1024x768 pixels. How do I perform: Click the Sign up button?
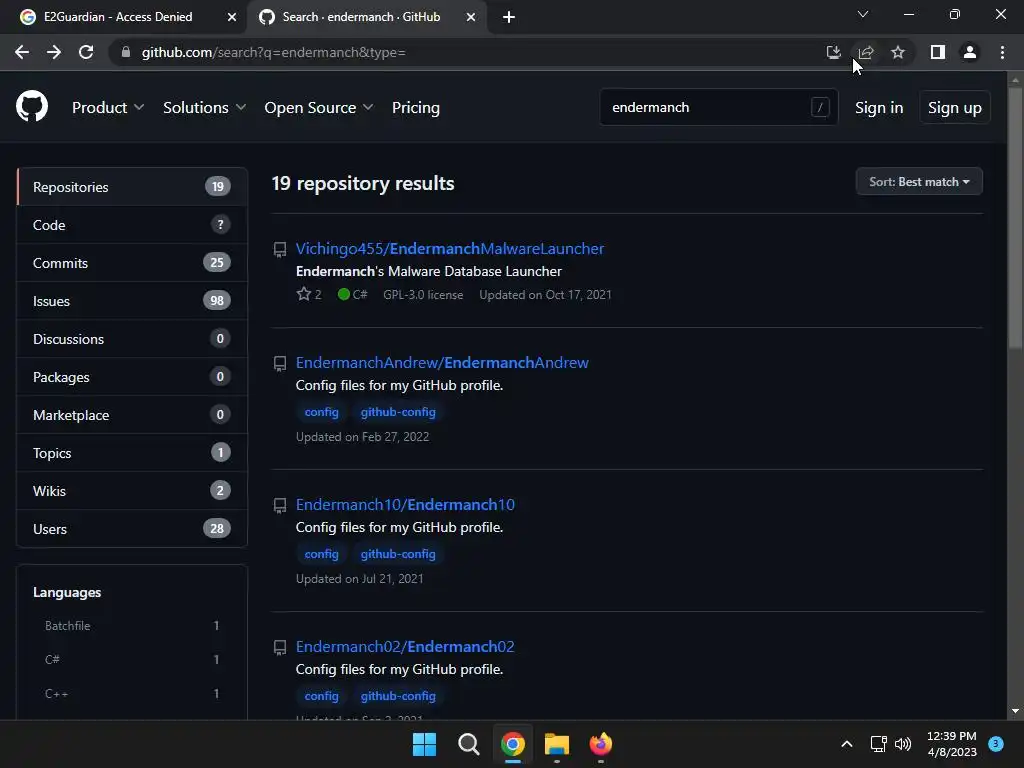(955, 108)
